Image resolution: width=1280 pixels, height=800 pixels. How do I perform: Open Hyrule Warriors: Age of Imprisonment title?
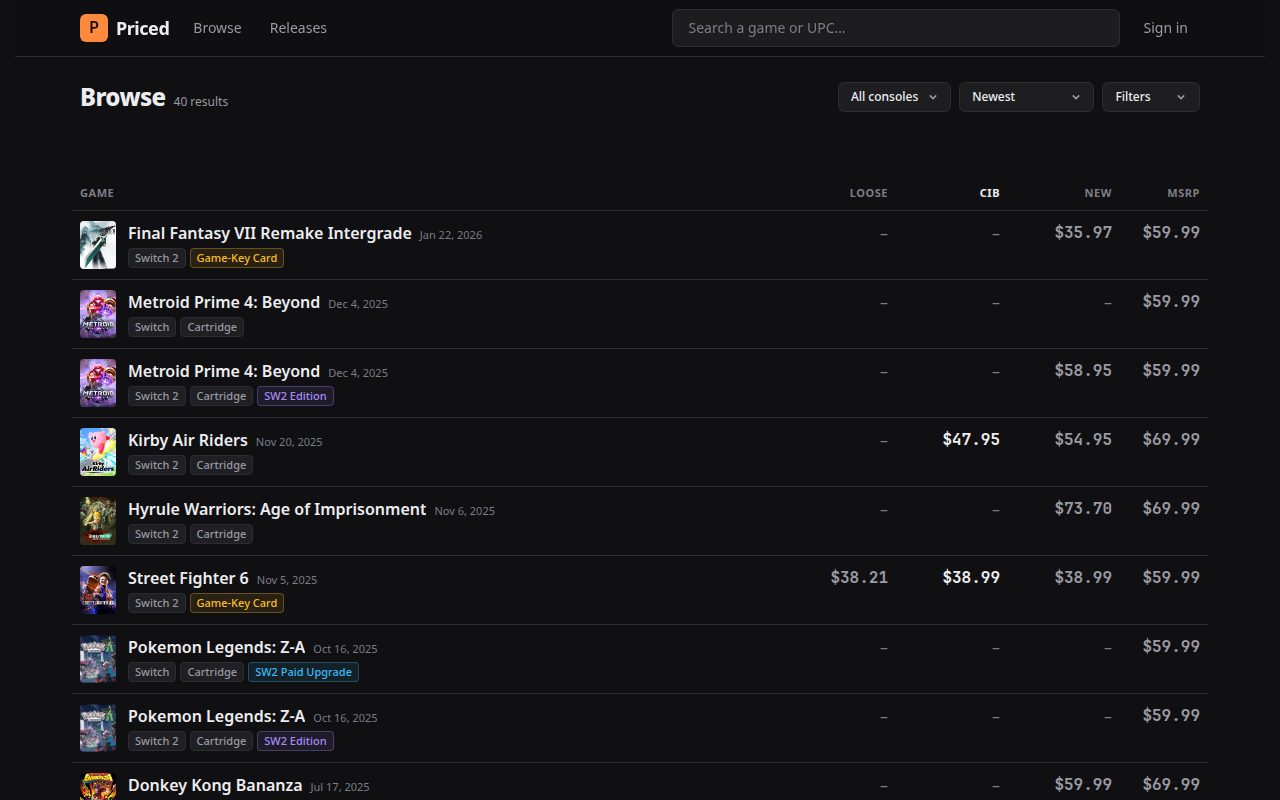tap(277, 509)
